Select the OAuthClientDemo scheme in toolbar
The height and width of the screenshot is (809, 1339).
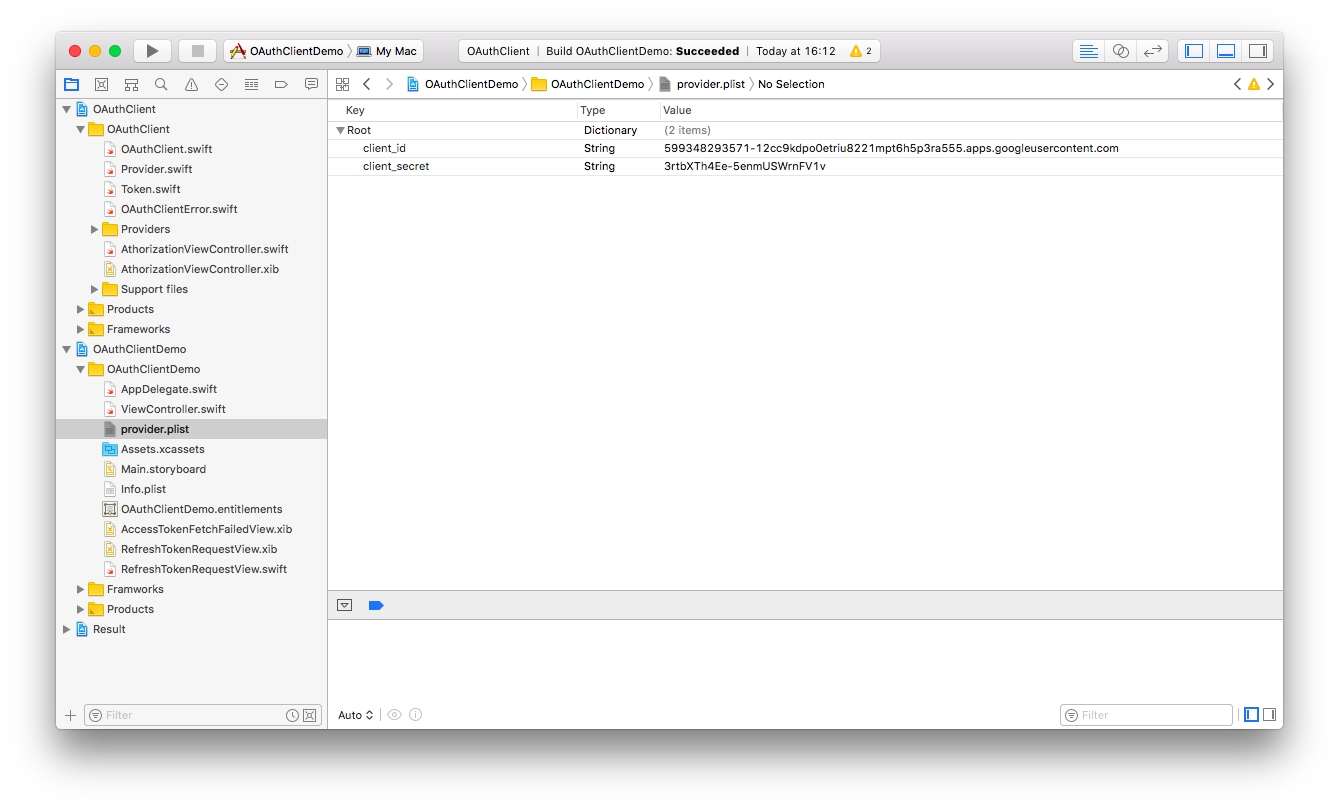click(287, 51)
